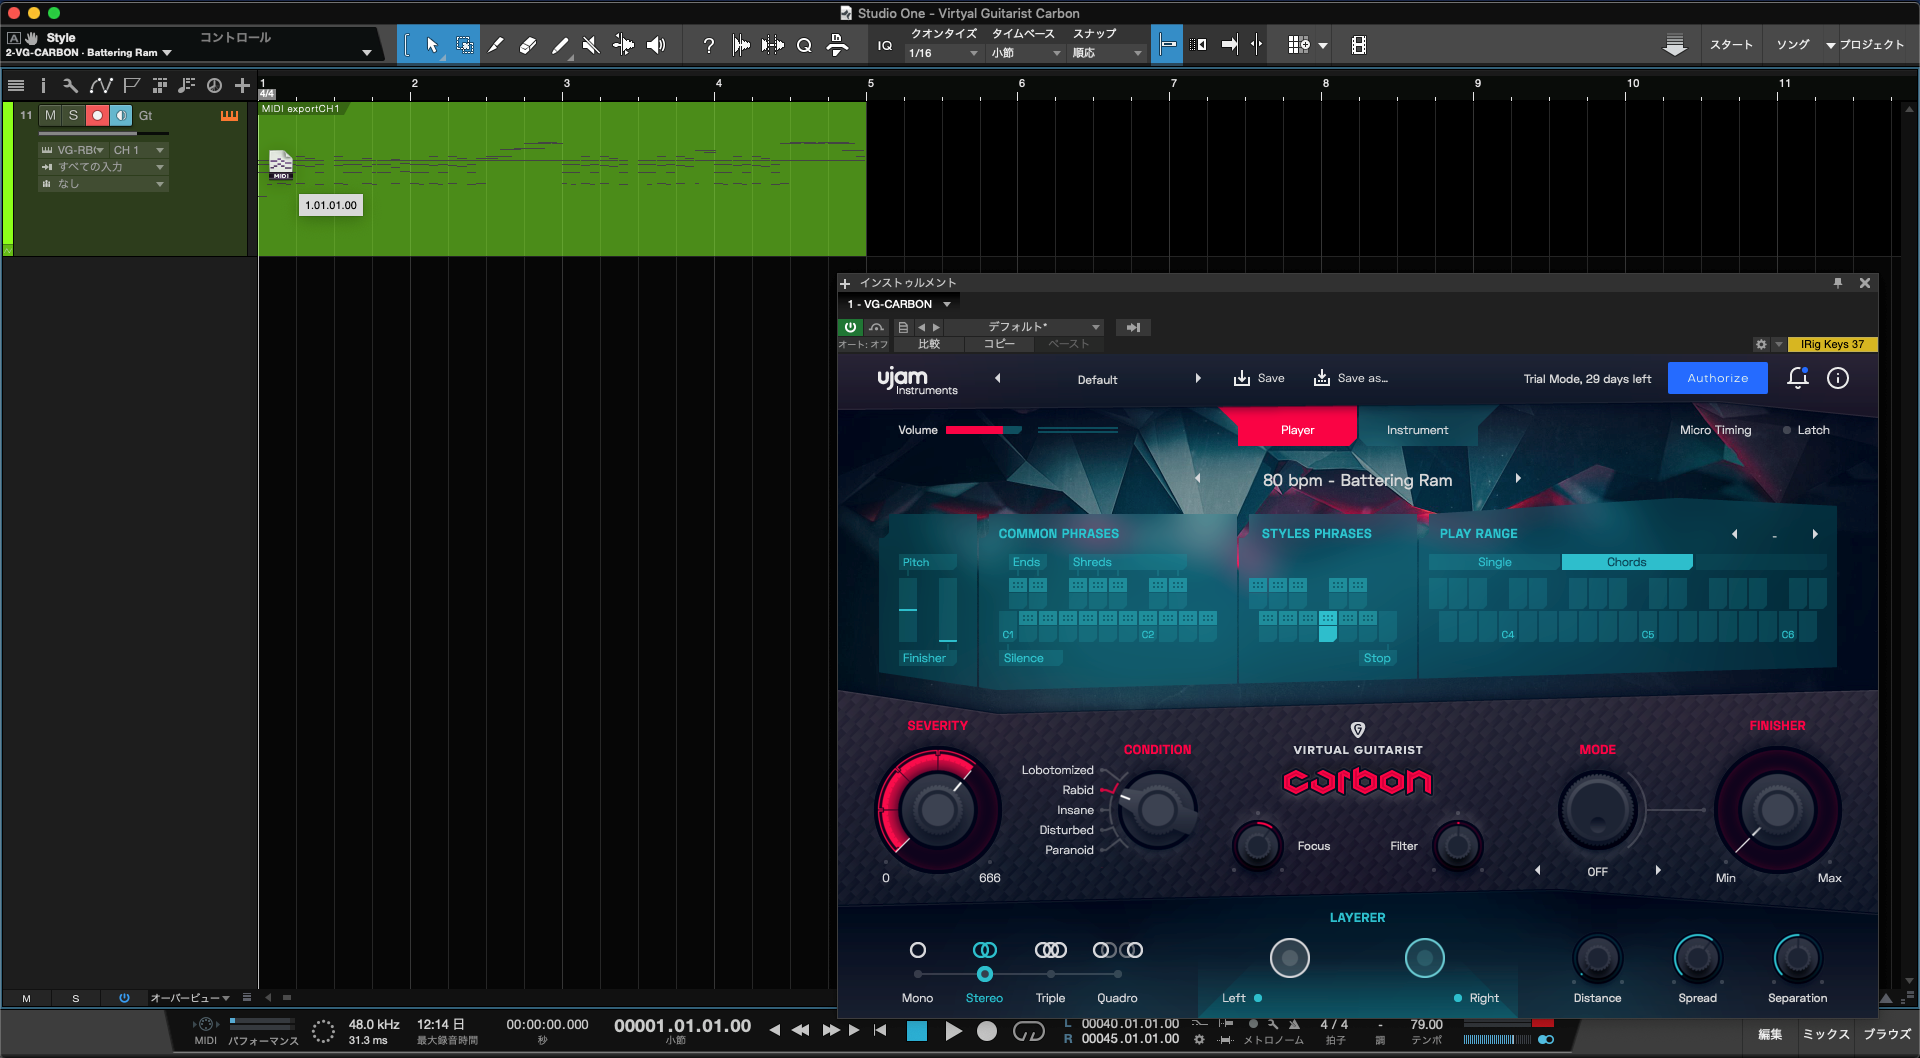Select the Split (knife) tool

pyautogui.click(x=496, y=45)
